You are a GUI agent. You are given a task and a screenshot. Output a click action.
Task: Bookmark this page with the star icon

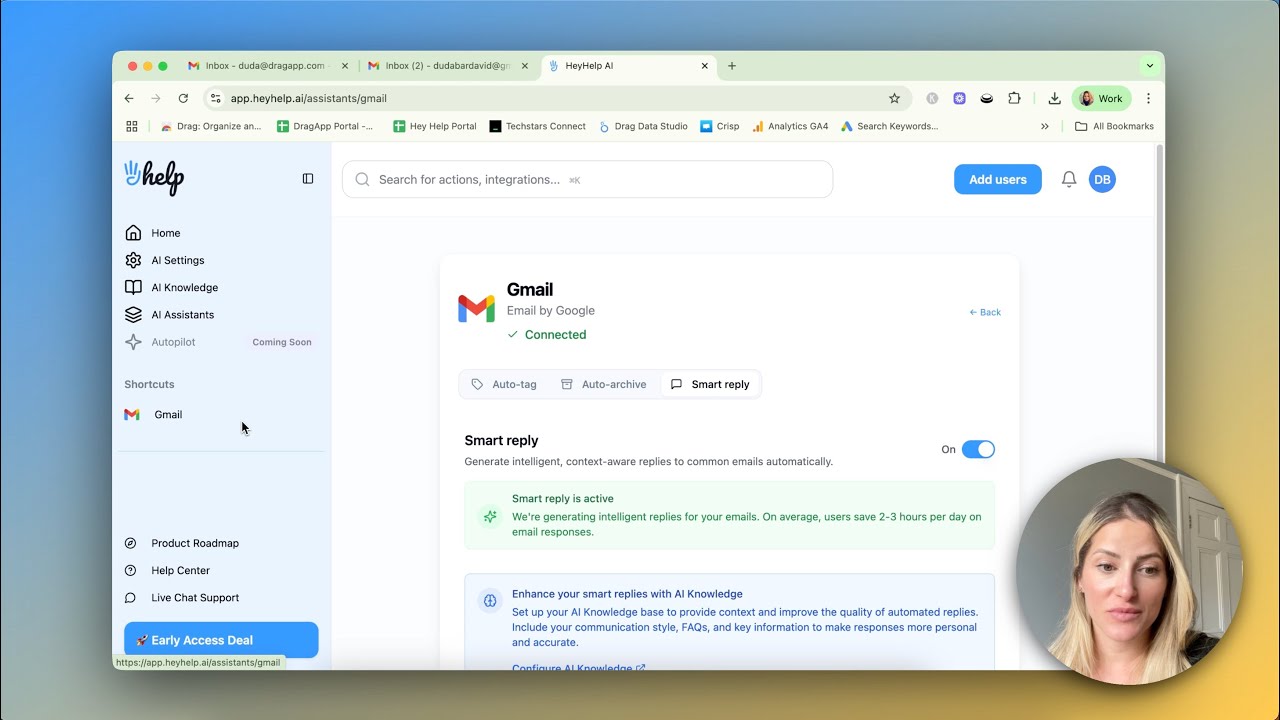pyautogui.click(x=894, y=98)
